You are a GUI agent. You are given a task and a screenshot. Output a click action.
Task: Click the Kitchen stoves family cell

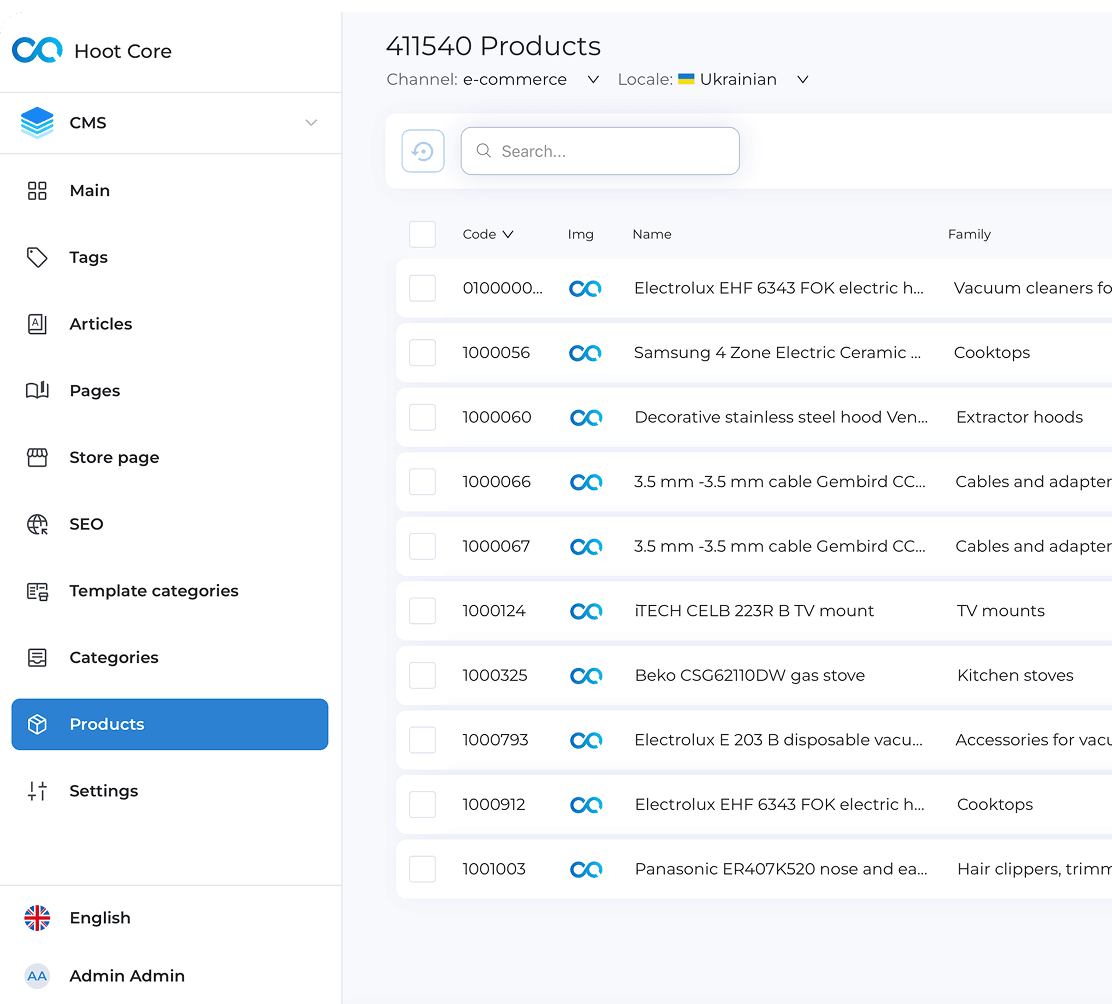click(x=1015, y=675)
